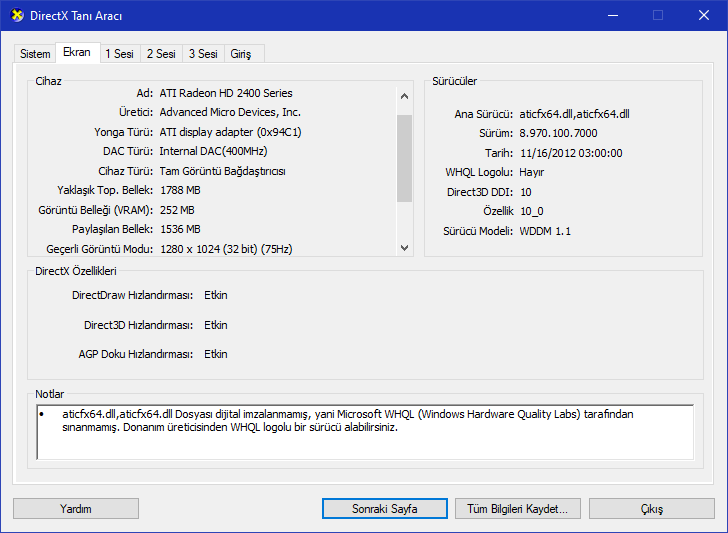The height and width of the screenshot is (533, 728).
Task: Click the Cihaz list scroll down arrow
Action: point(404,247)
